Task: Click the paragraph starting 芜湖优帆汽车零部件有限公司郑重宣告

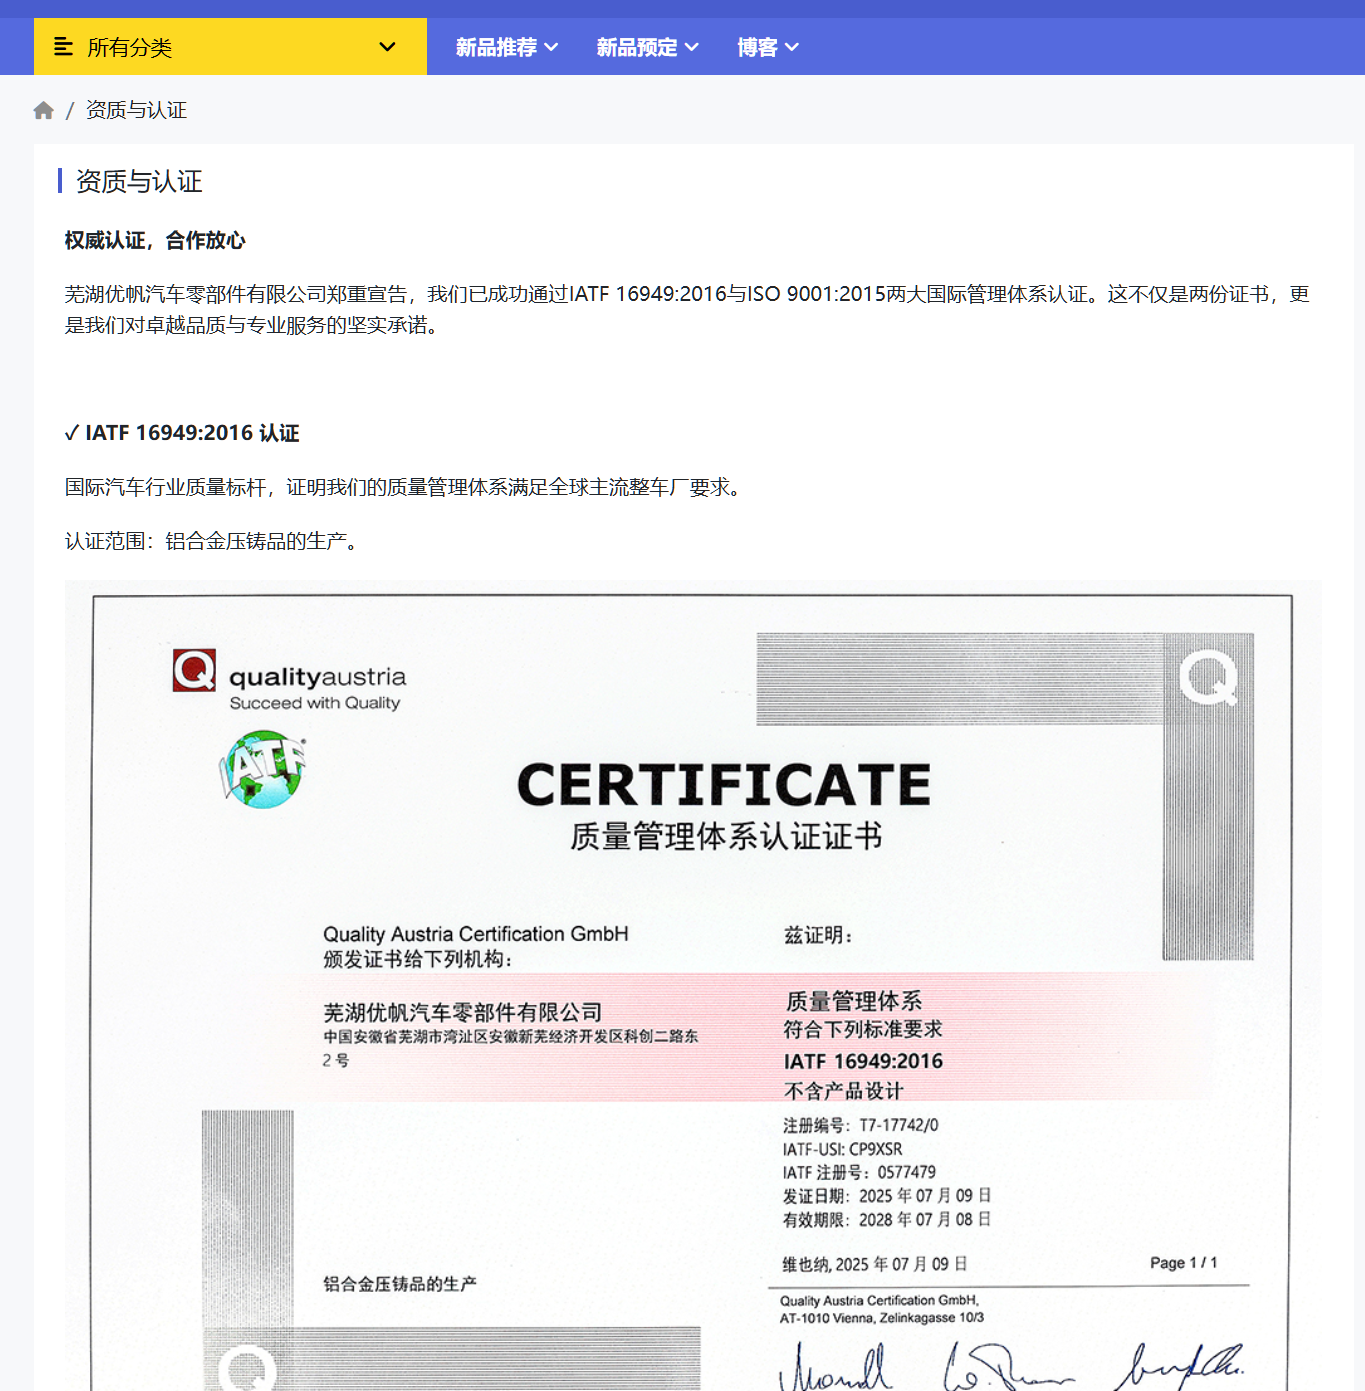Action: 687,309
